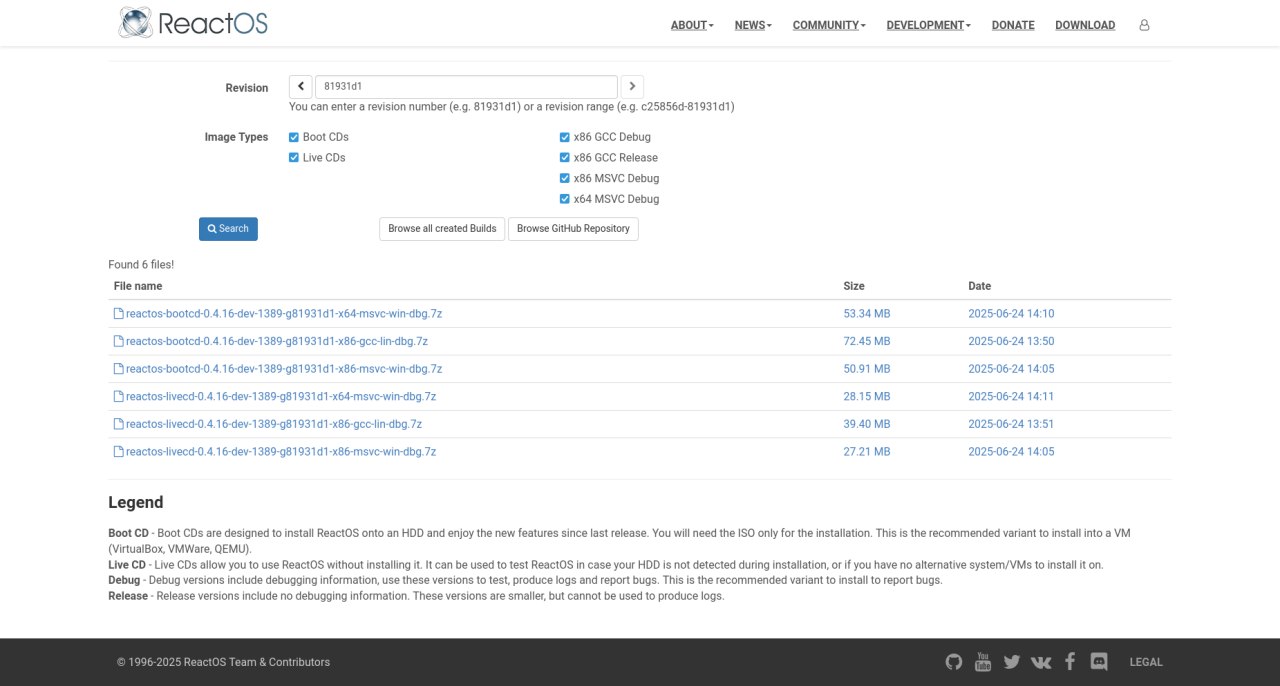Viewport: 1280px width, 686px height.
Task: Open the Discord icon in footer
Action: [1099, 661]
